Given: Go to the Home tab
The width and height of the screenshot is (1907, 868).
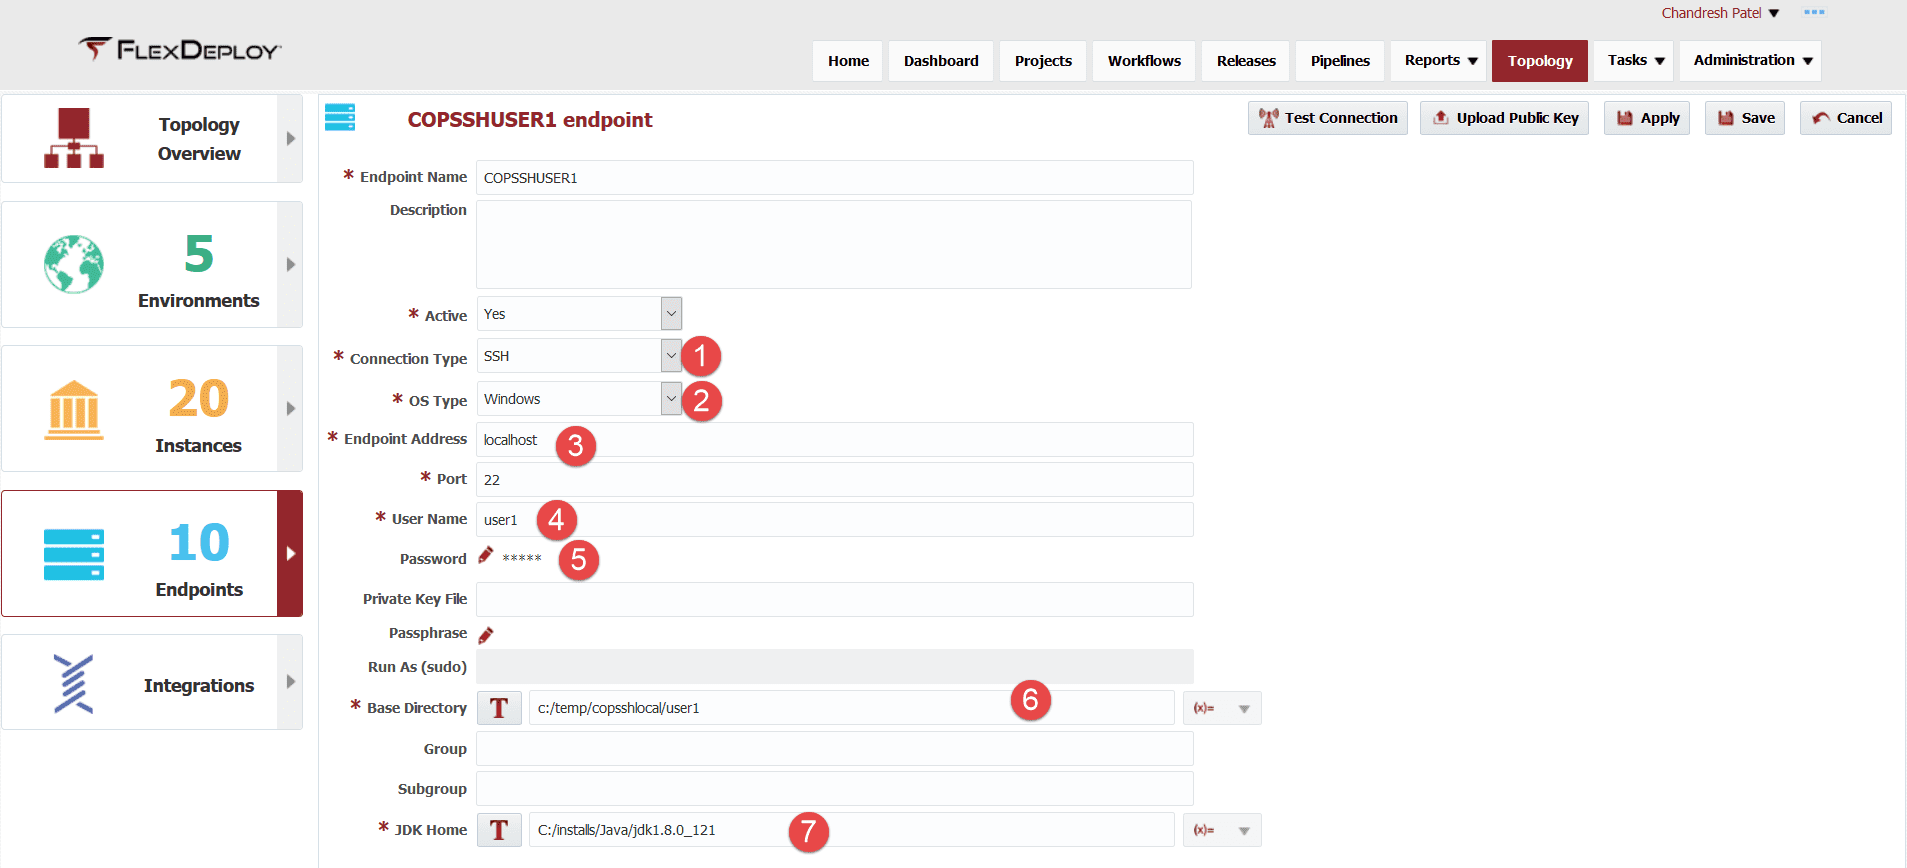Looking at the screenshot, I should tap(848, 61).
